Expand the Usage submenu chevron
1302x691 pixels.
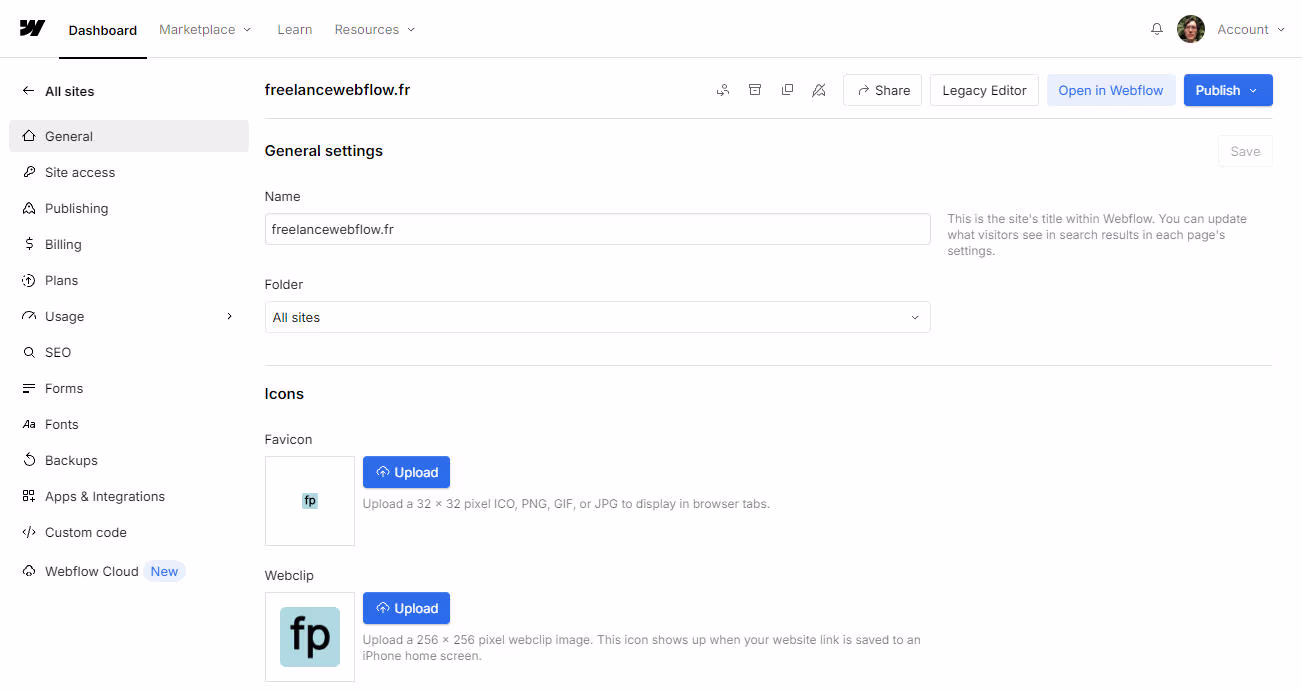click(229, 316)
